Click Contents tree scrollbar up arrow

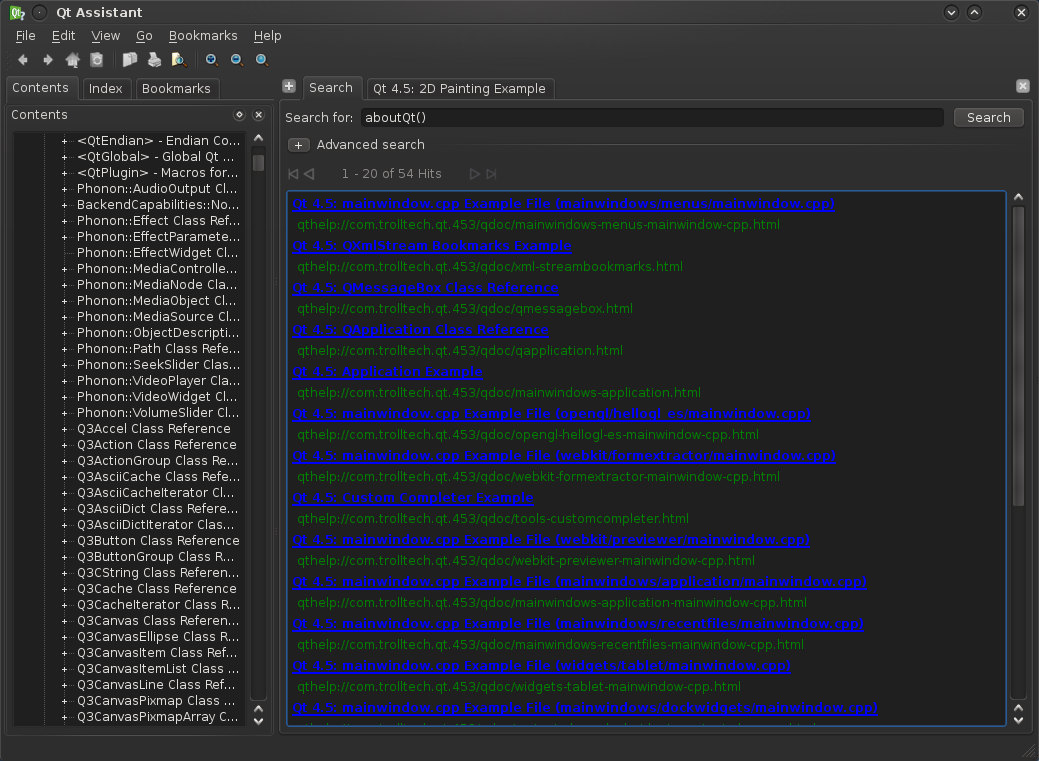258,138
